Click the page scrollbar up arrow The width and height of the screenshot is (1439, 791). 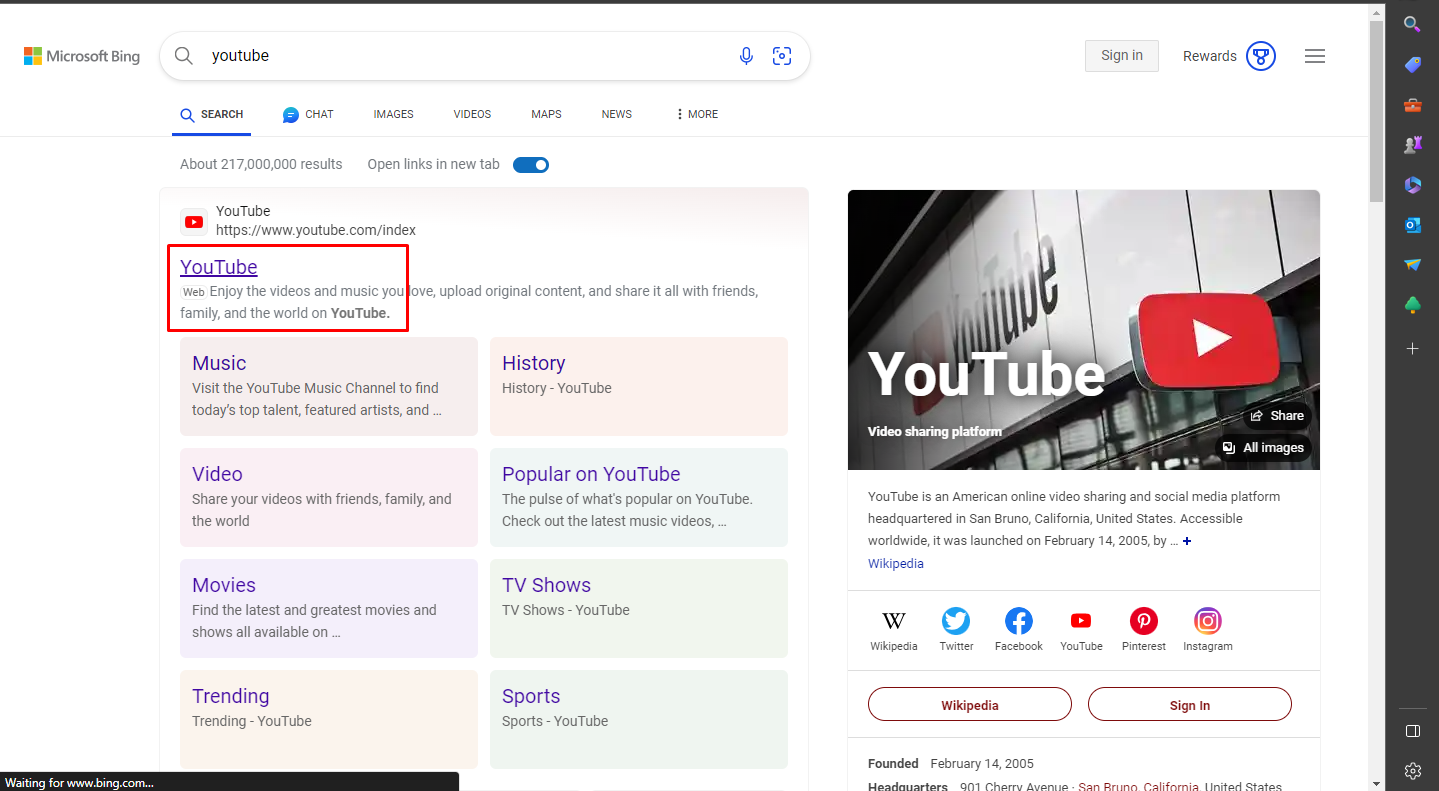click(x=1377, y=12)
